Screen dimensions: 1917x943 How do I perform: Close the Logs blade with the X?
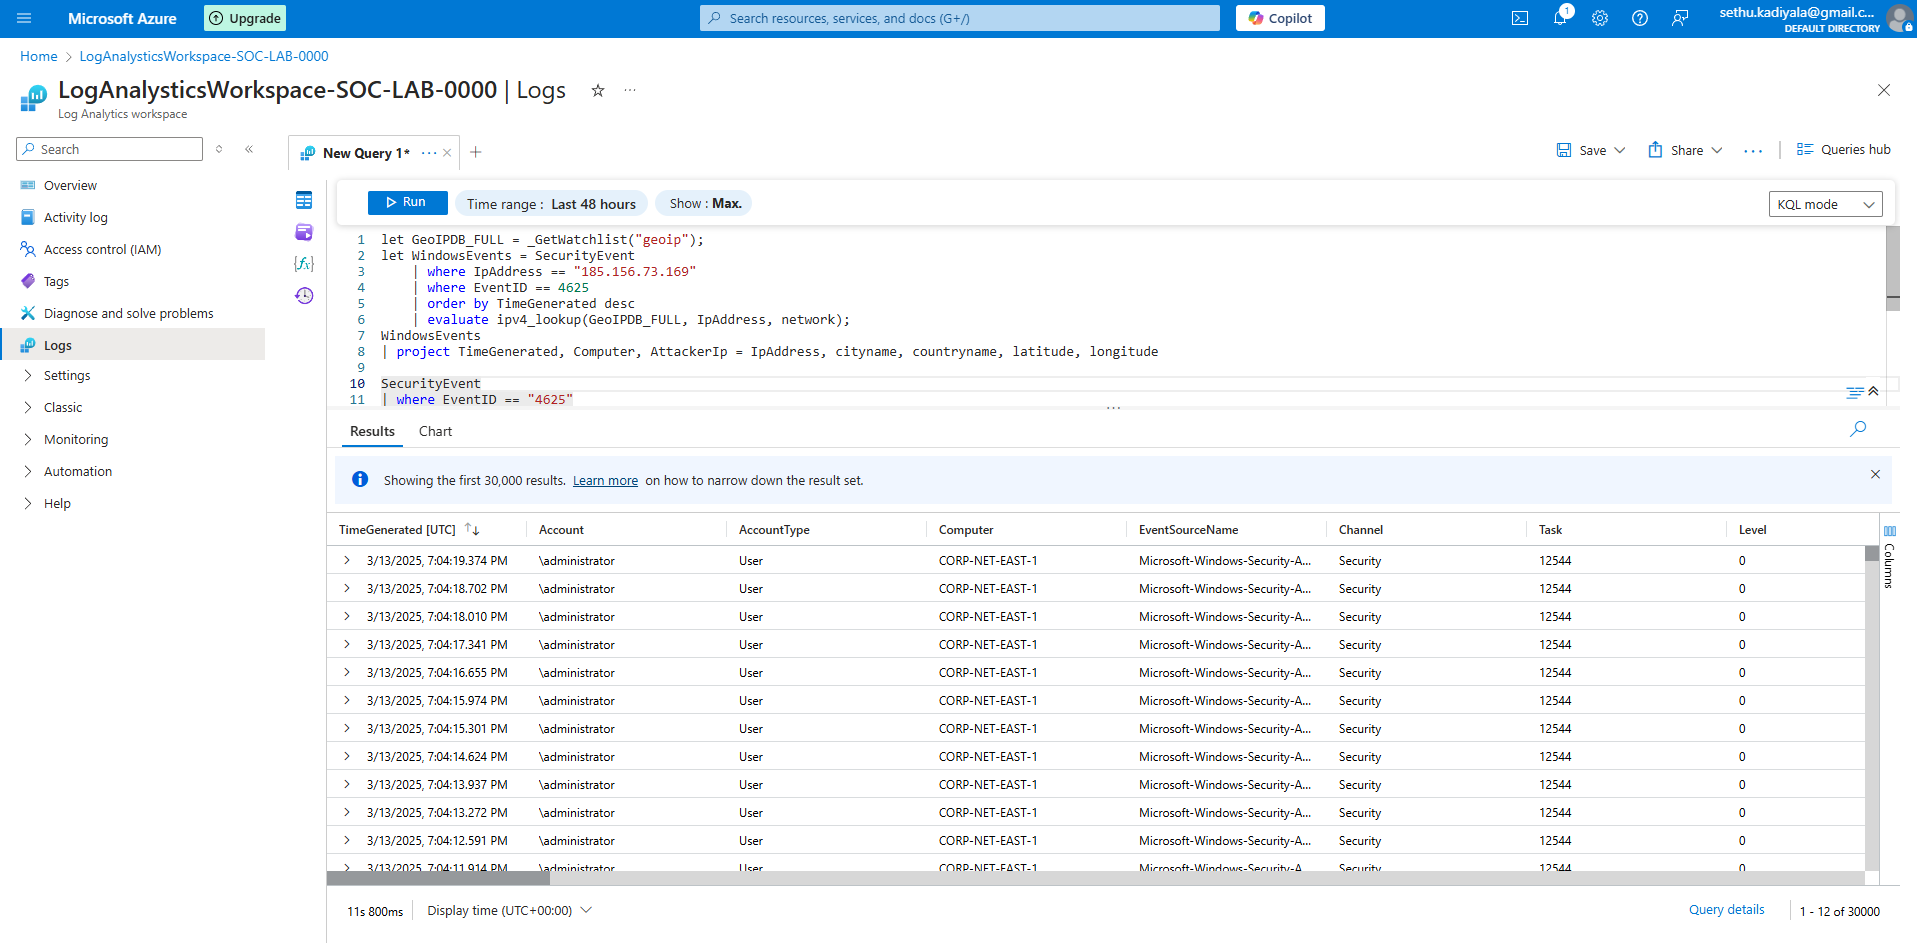tap(1884, 90)
